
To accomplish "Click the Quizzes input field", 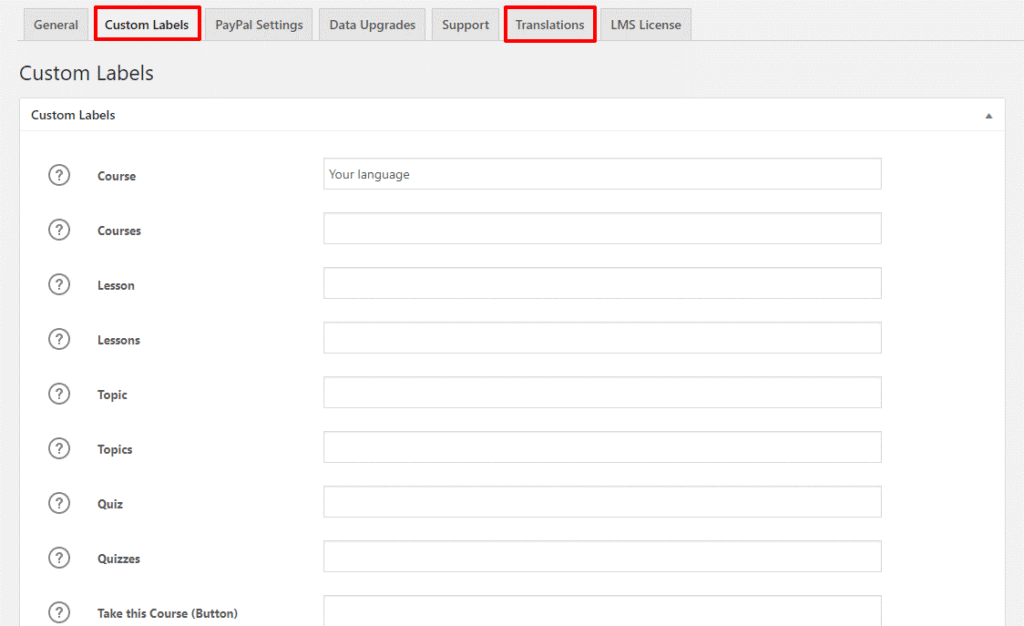I will [x=602, y=557].
